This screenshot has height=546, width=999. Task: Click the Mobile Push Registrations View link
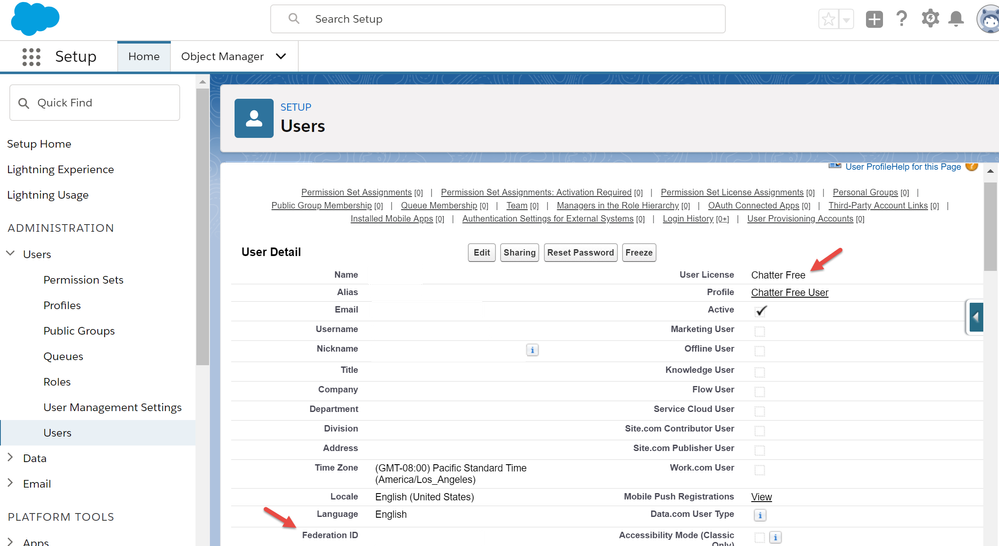[x=761, y=497]
